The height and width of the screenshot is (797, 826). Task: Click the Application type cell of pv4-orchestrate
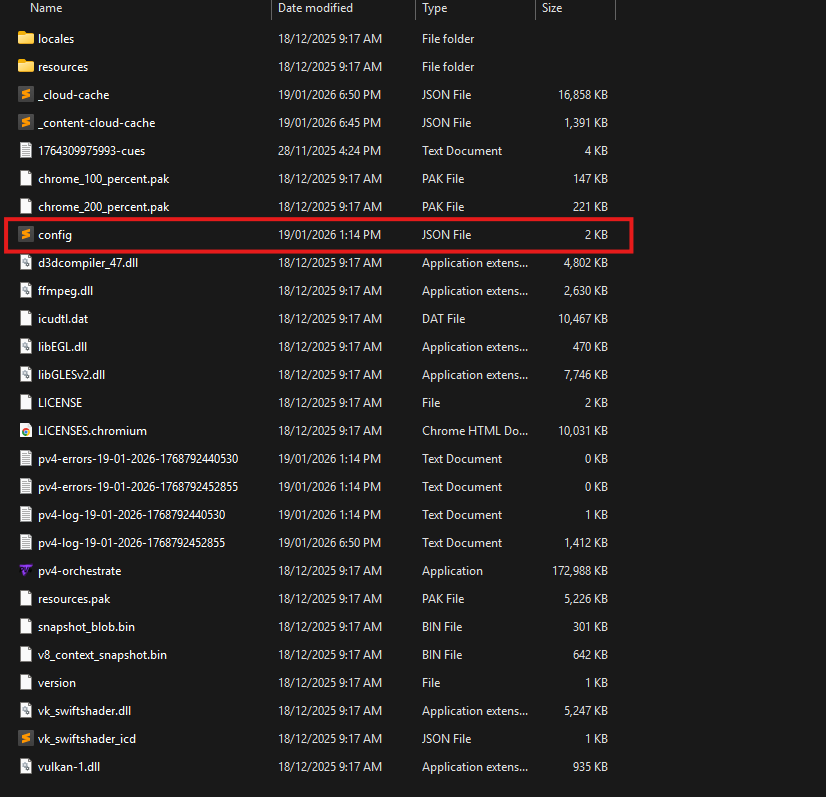click(452, 571)
